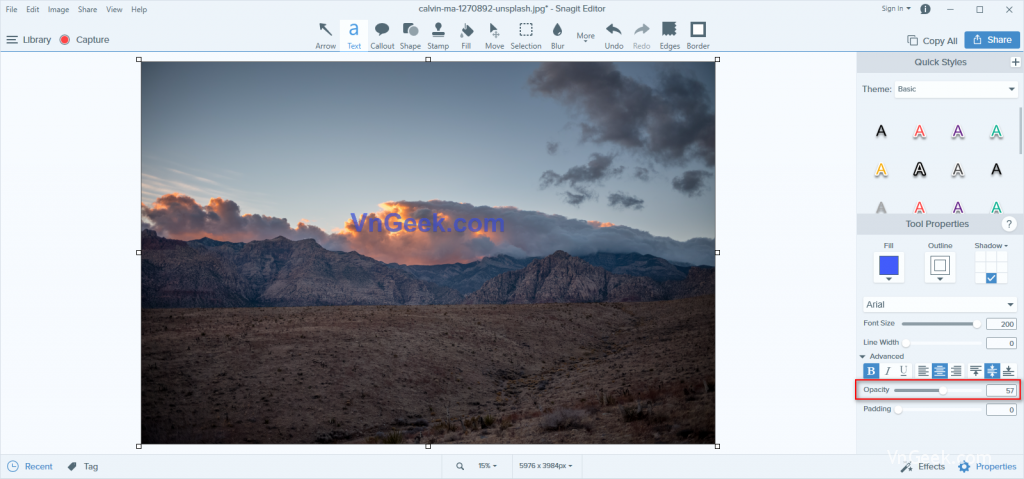Apply the Border effect

698,35
